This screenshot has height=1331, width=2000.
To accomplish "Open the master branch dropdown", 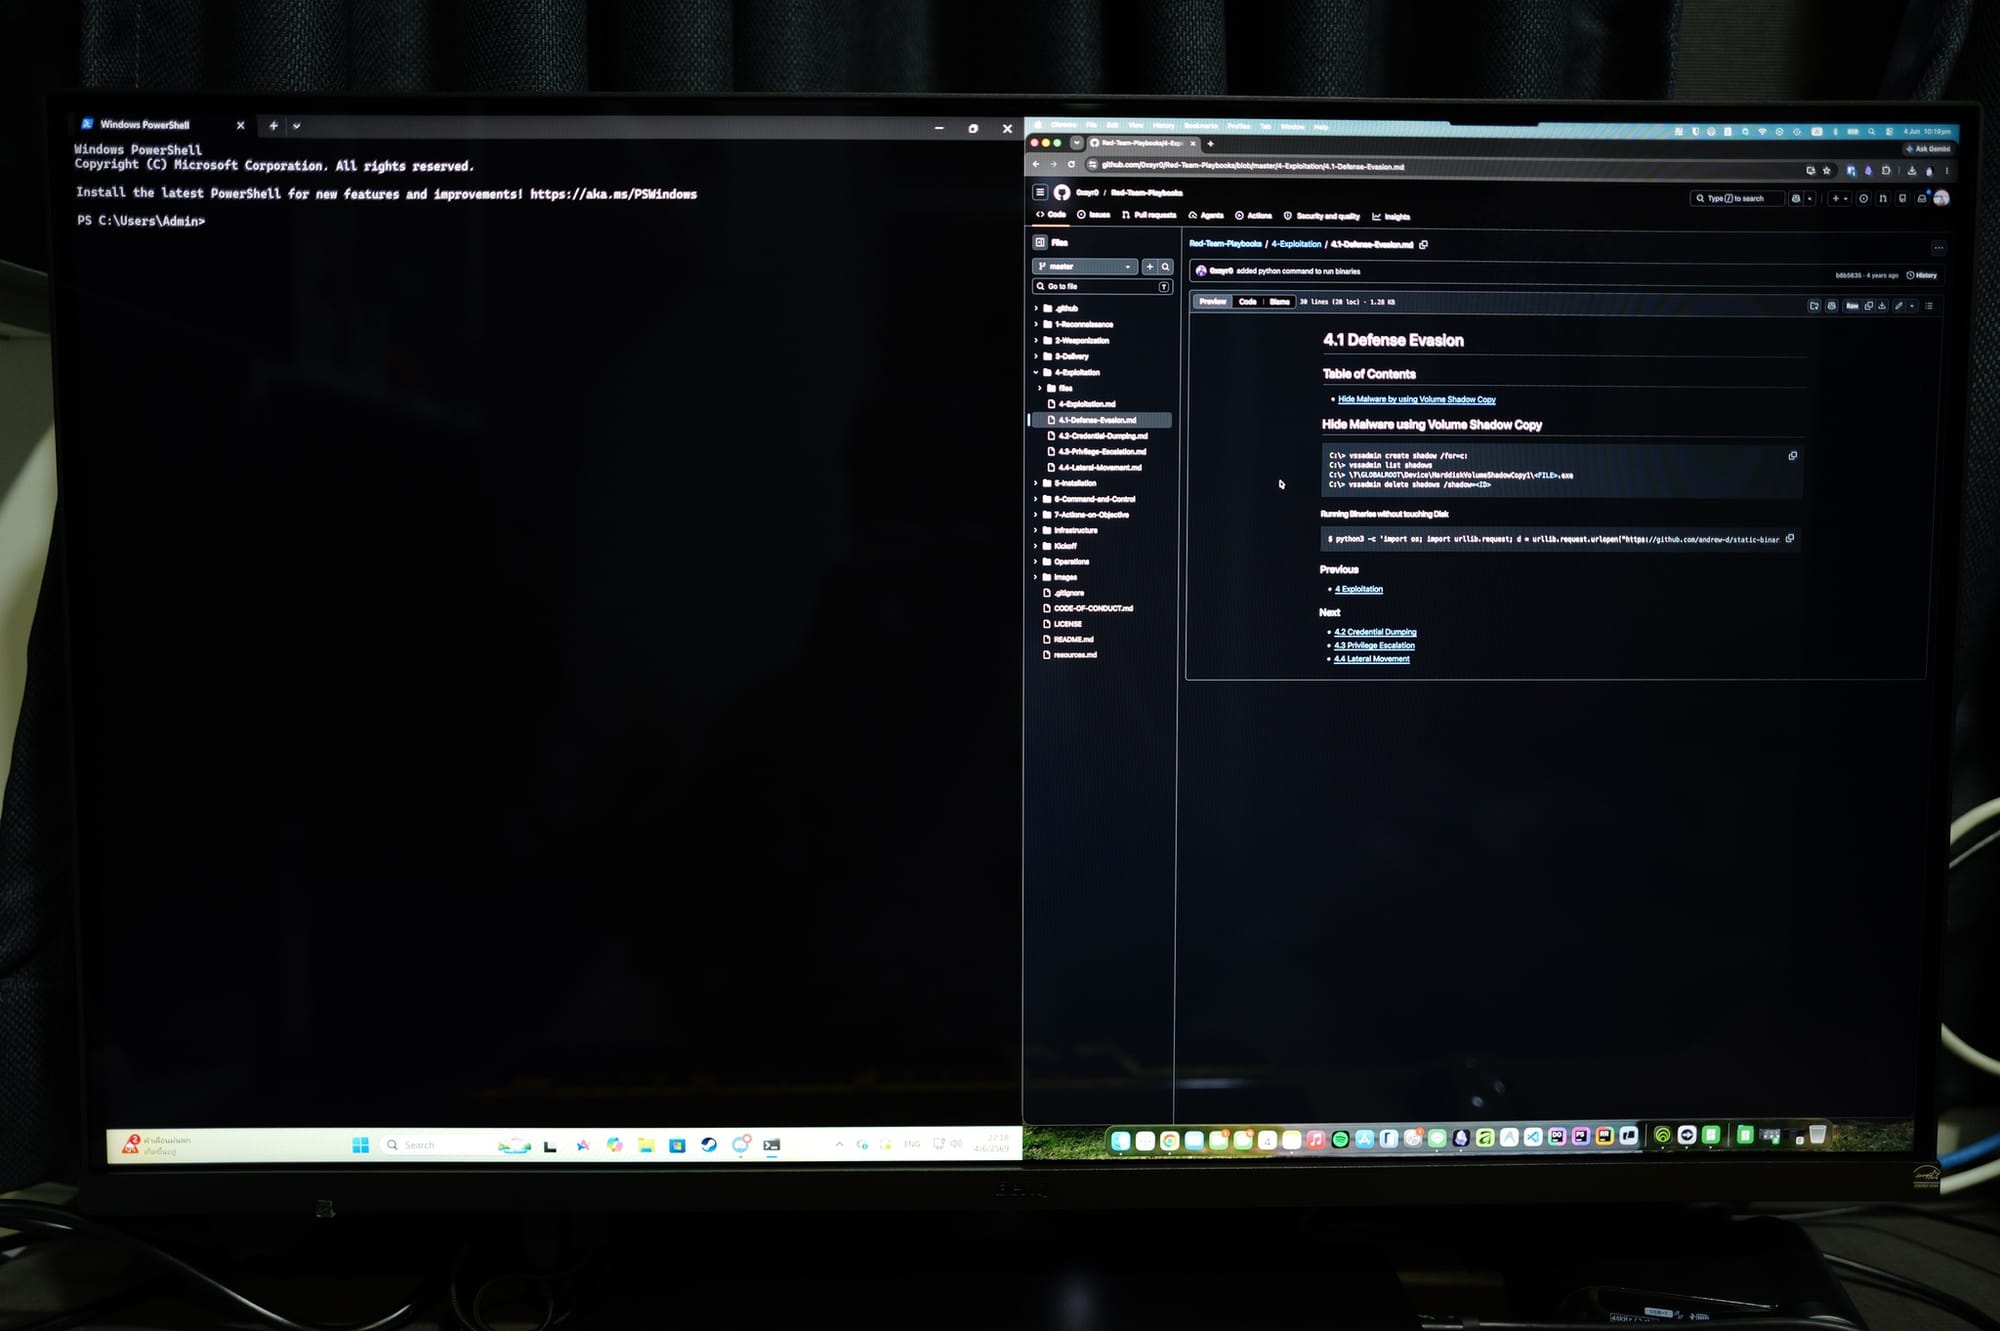I will pos(1085,267).
